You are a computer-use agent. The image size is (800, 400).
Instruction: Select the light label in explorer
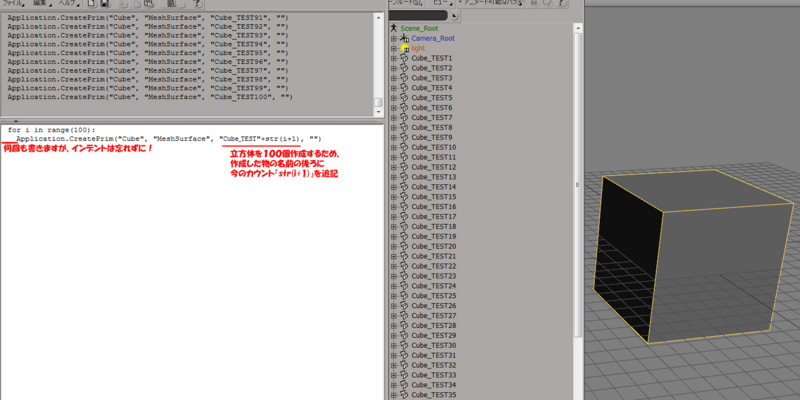pyautogui.click(x=418, y=48)
